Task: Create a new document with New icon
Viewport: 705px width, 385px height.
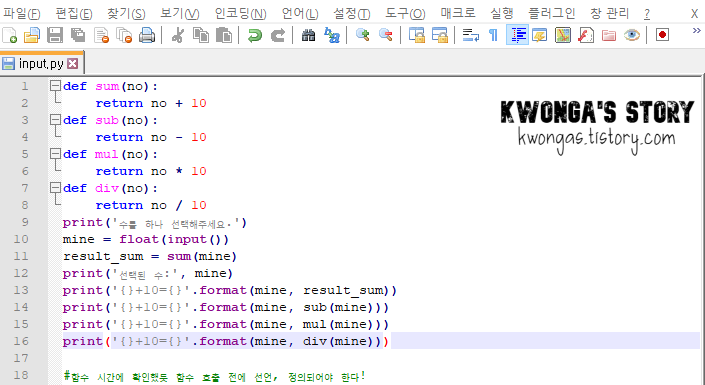Action: tap(9, 35)
